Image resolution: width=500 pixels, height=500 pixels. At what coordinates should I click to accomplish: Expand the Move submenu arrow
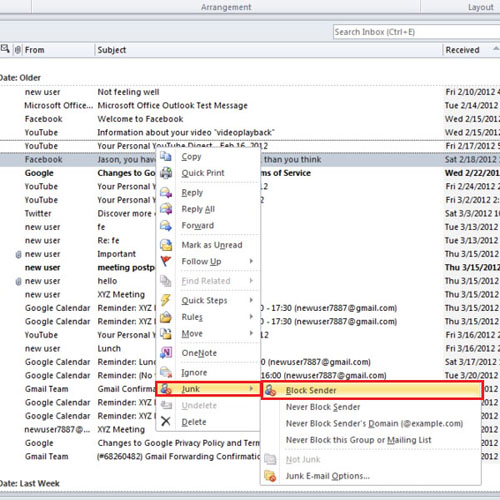tap(251, 333)
